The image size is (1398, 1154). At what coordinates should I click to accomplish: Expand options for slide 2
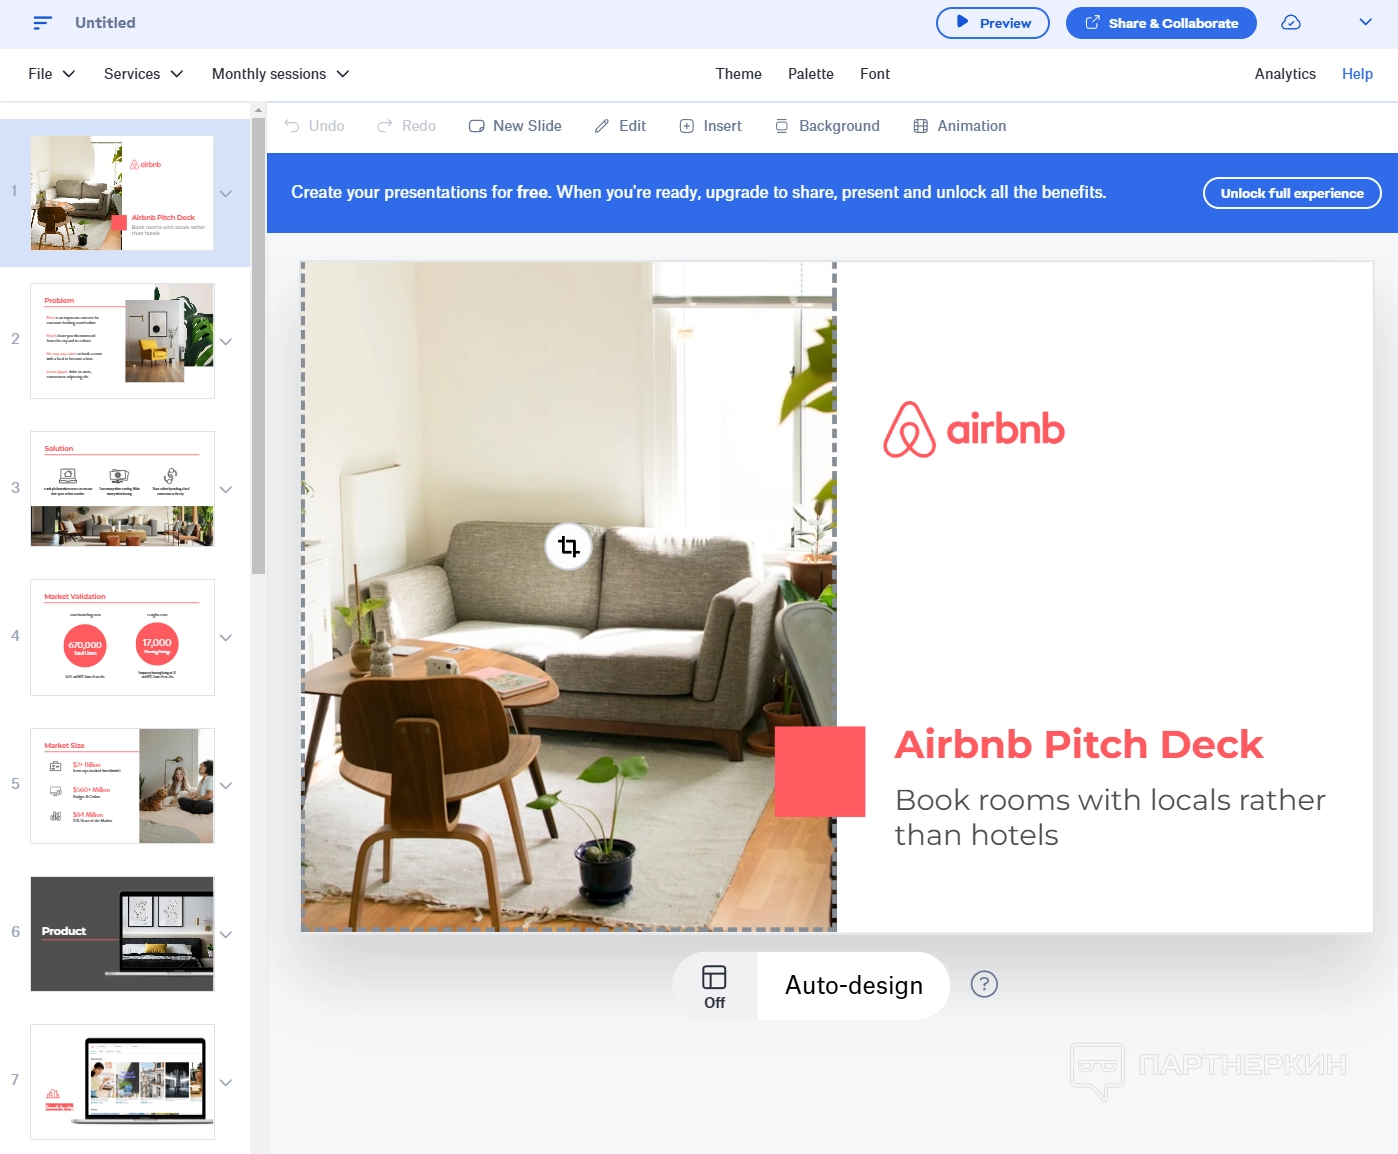click(x=226, y=341)
